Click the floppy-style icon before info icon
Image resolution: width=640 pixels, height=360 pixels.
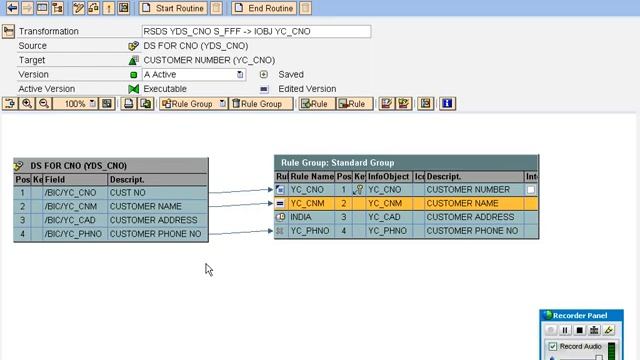click(425, 104)
